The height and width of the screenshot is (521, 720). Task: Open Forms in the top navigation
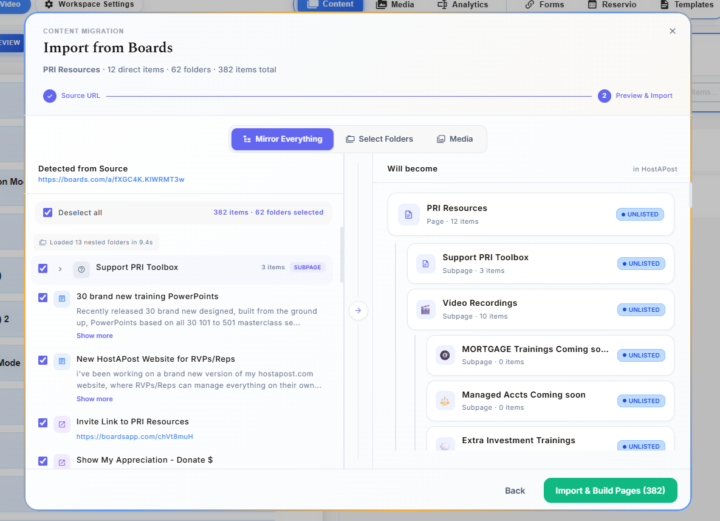click(545, 5)
